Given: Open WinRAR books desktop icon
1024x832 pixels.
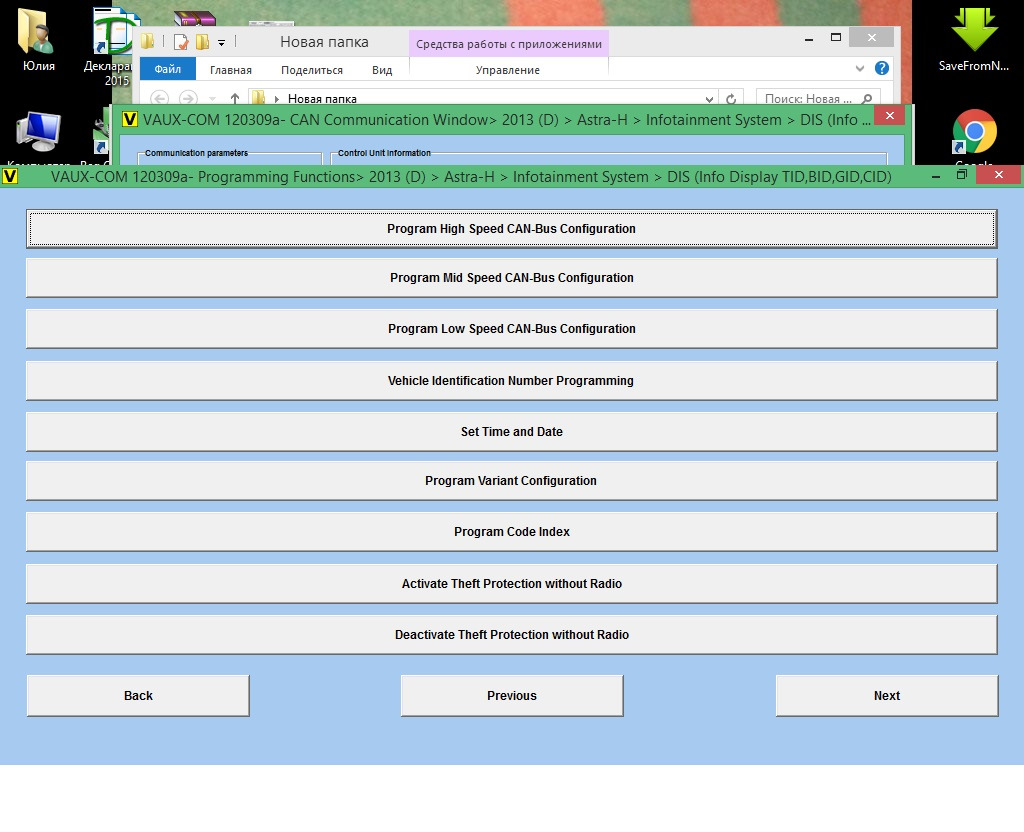Looking at the screenshot, I should 195,20.
